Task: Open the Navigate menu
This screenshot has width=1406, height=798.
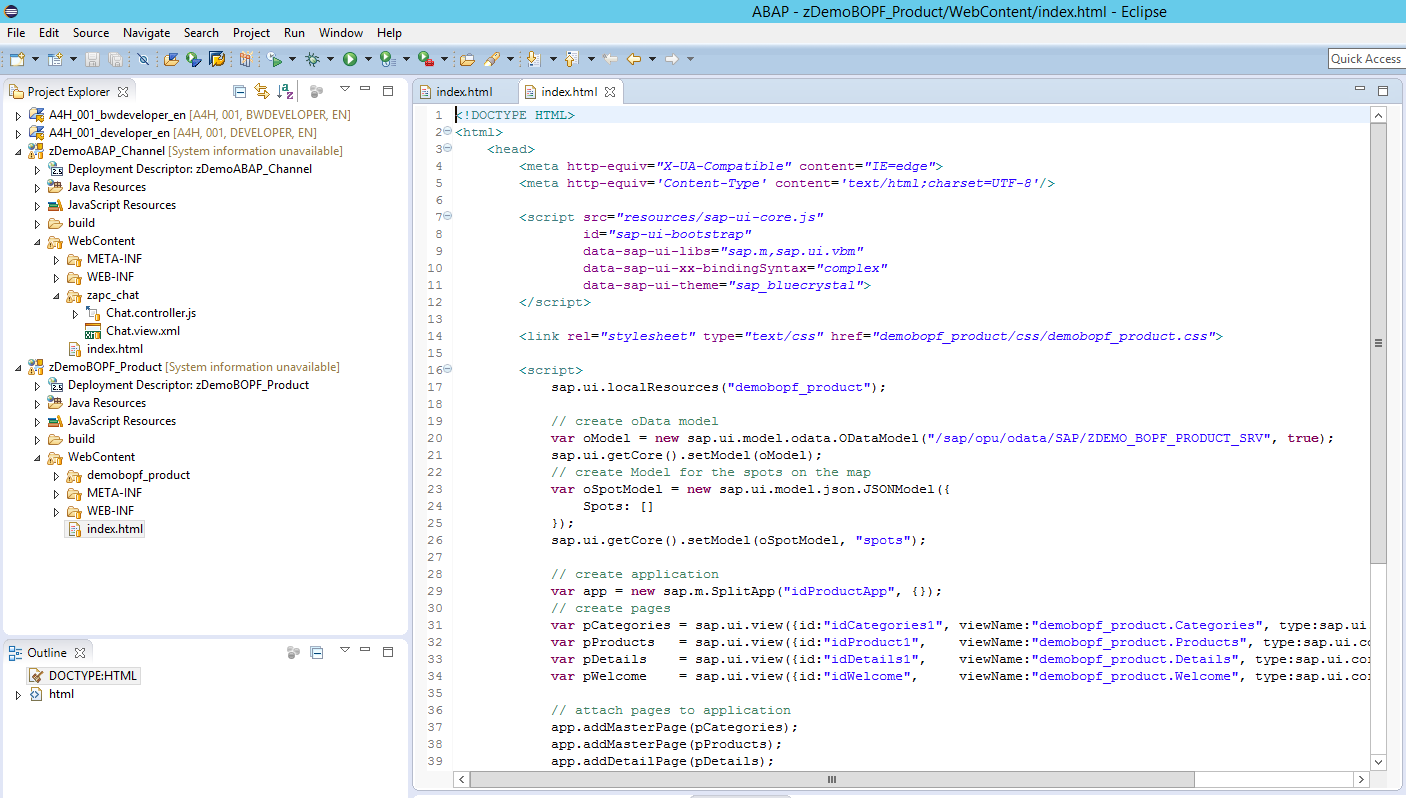Action: click(x=146, y=32)
